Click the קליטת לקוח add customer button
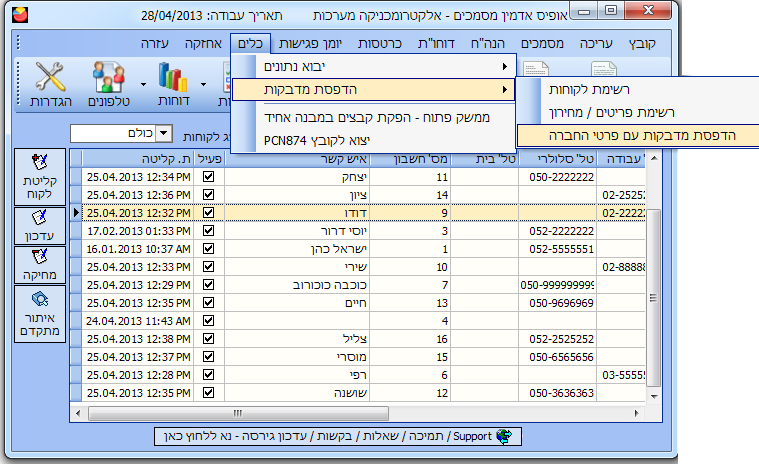 (40, 177)
